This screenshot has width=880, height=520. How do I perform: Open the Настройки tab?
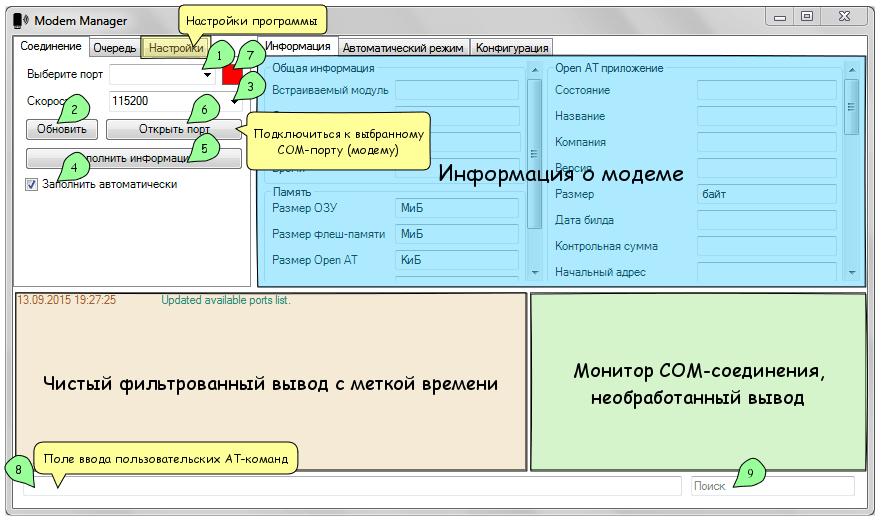tap(176, 48)
